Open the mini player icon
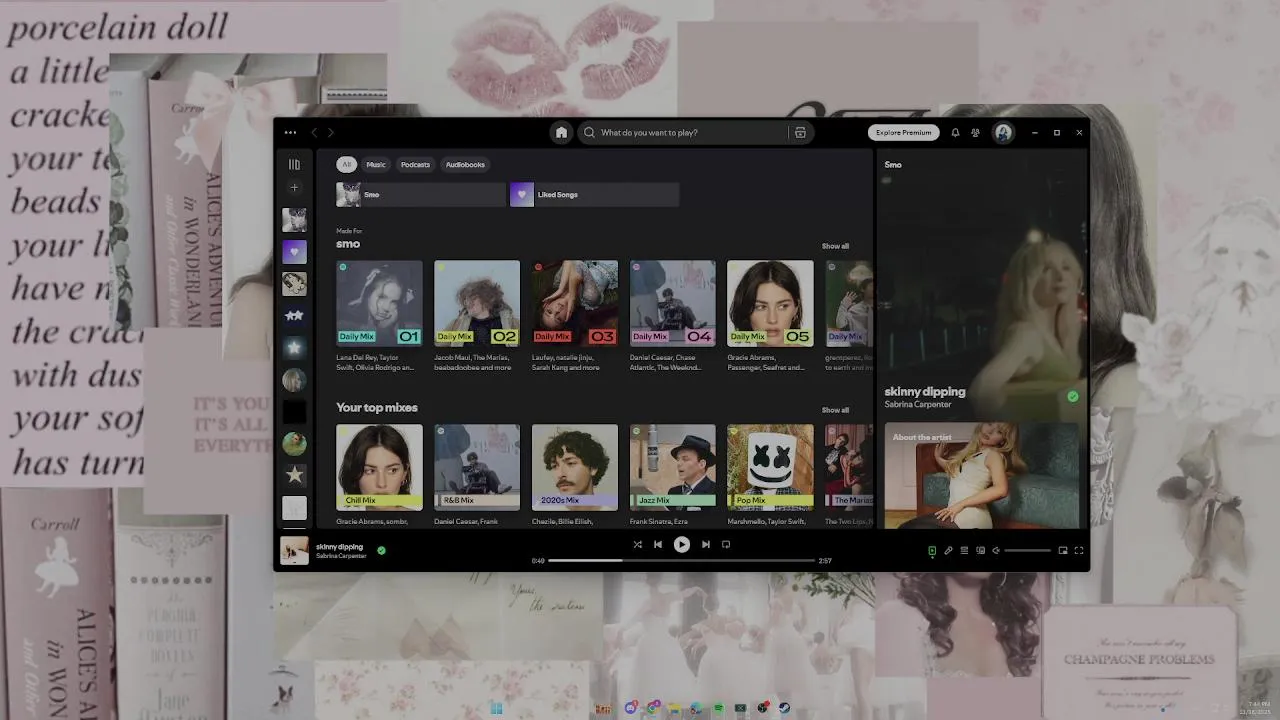 (x=1063, y=550)
